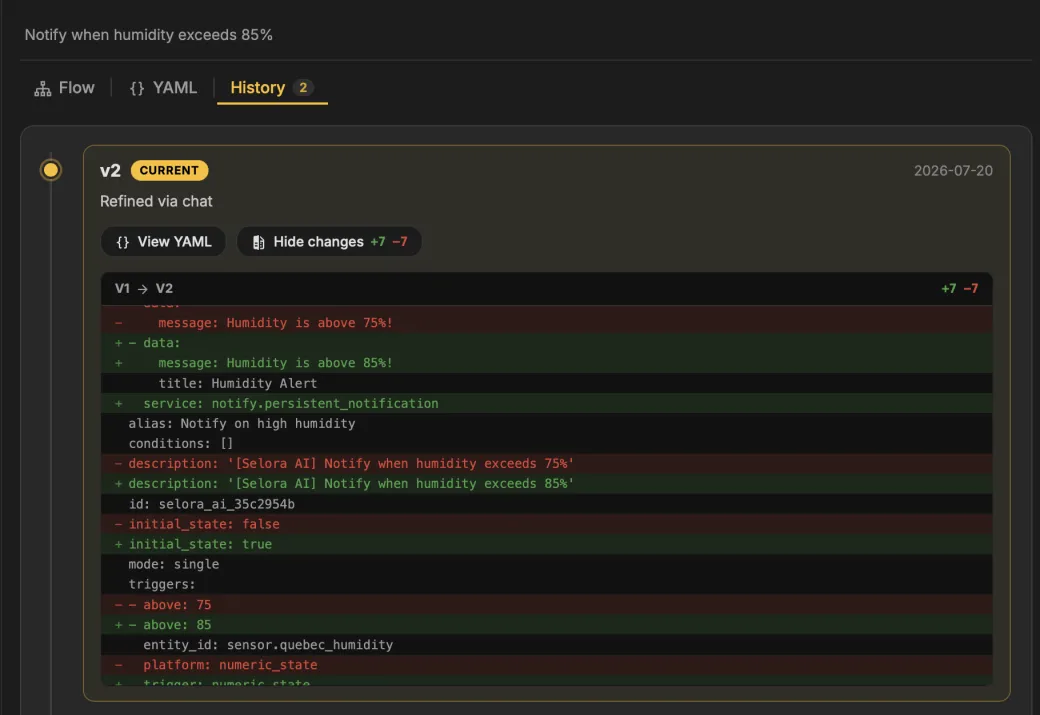Click Hide changes button
1040x715 pixels.
click(x=329, y=241)
